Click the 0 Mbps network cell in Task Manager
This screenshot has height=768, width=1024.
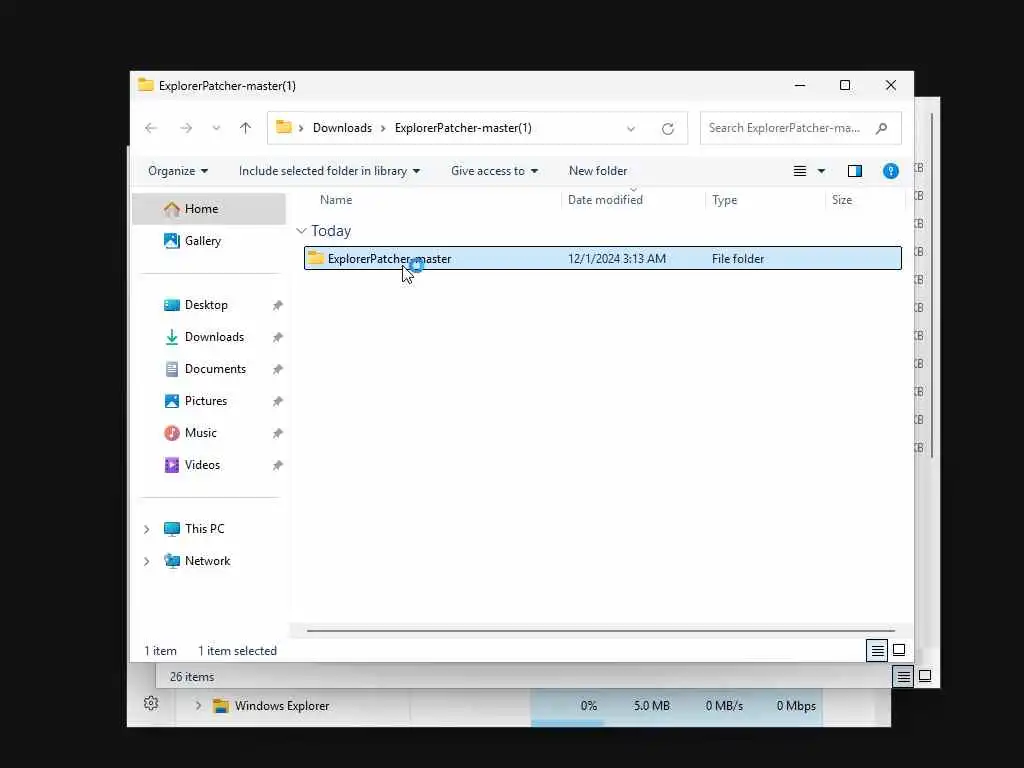[796, 706]
